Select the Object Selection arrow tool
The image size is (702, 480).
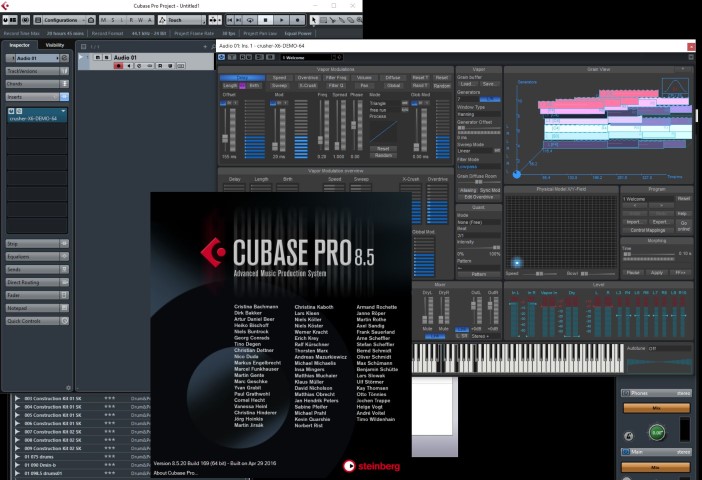click(313, 20)
